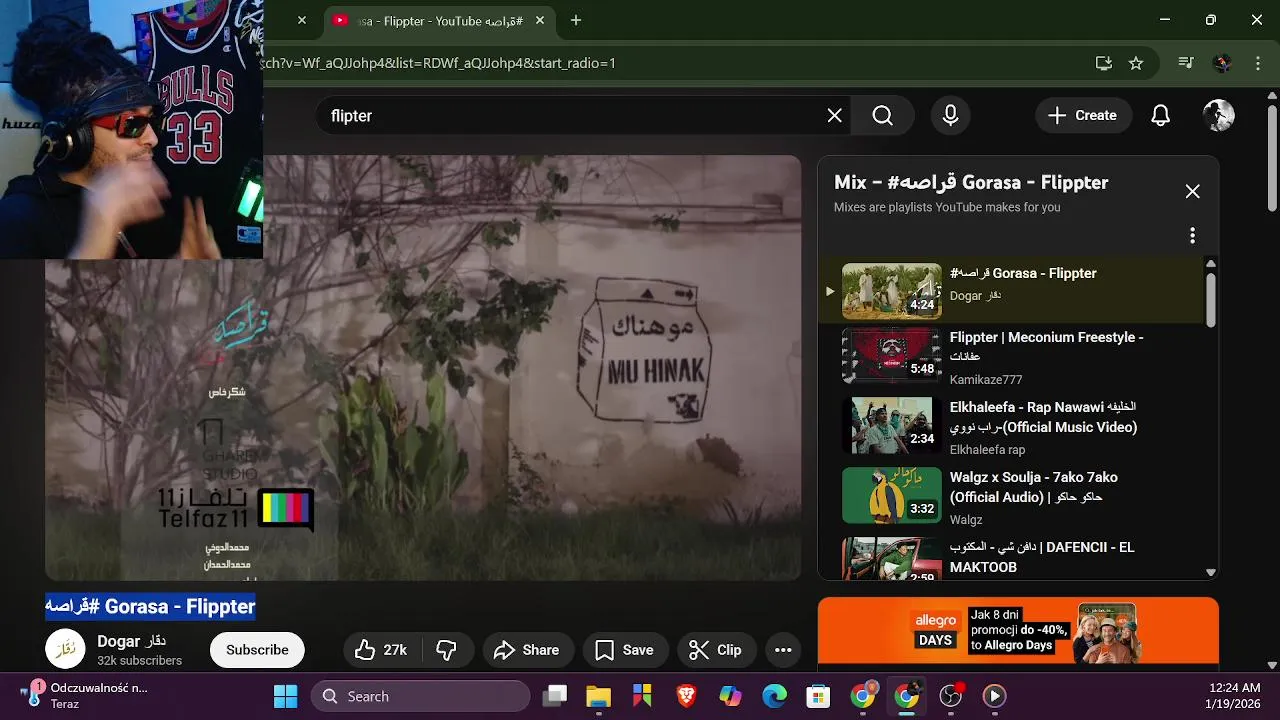The width and height of the screenshot is (1280, 720).
Task: Open Dogar channel avatar
Action: click(x=65, y=650)
